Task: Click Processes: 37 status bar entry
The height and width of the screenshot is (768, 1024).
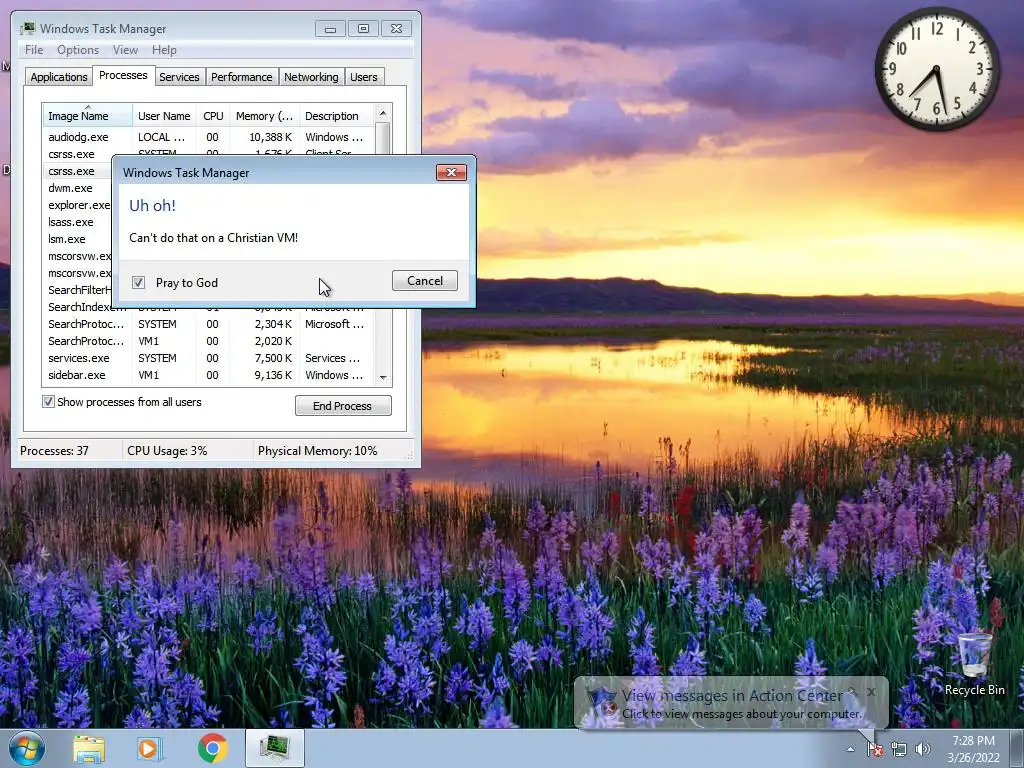Action: [54, 451]
